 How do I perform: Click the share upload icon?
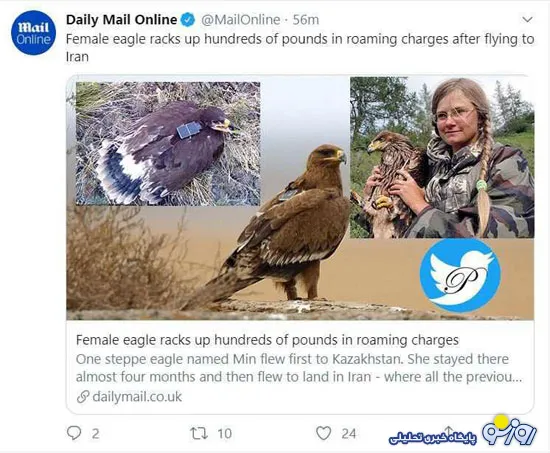pos(449,432)
